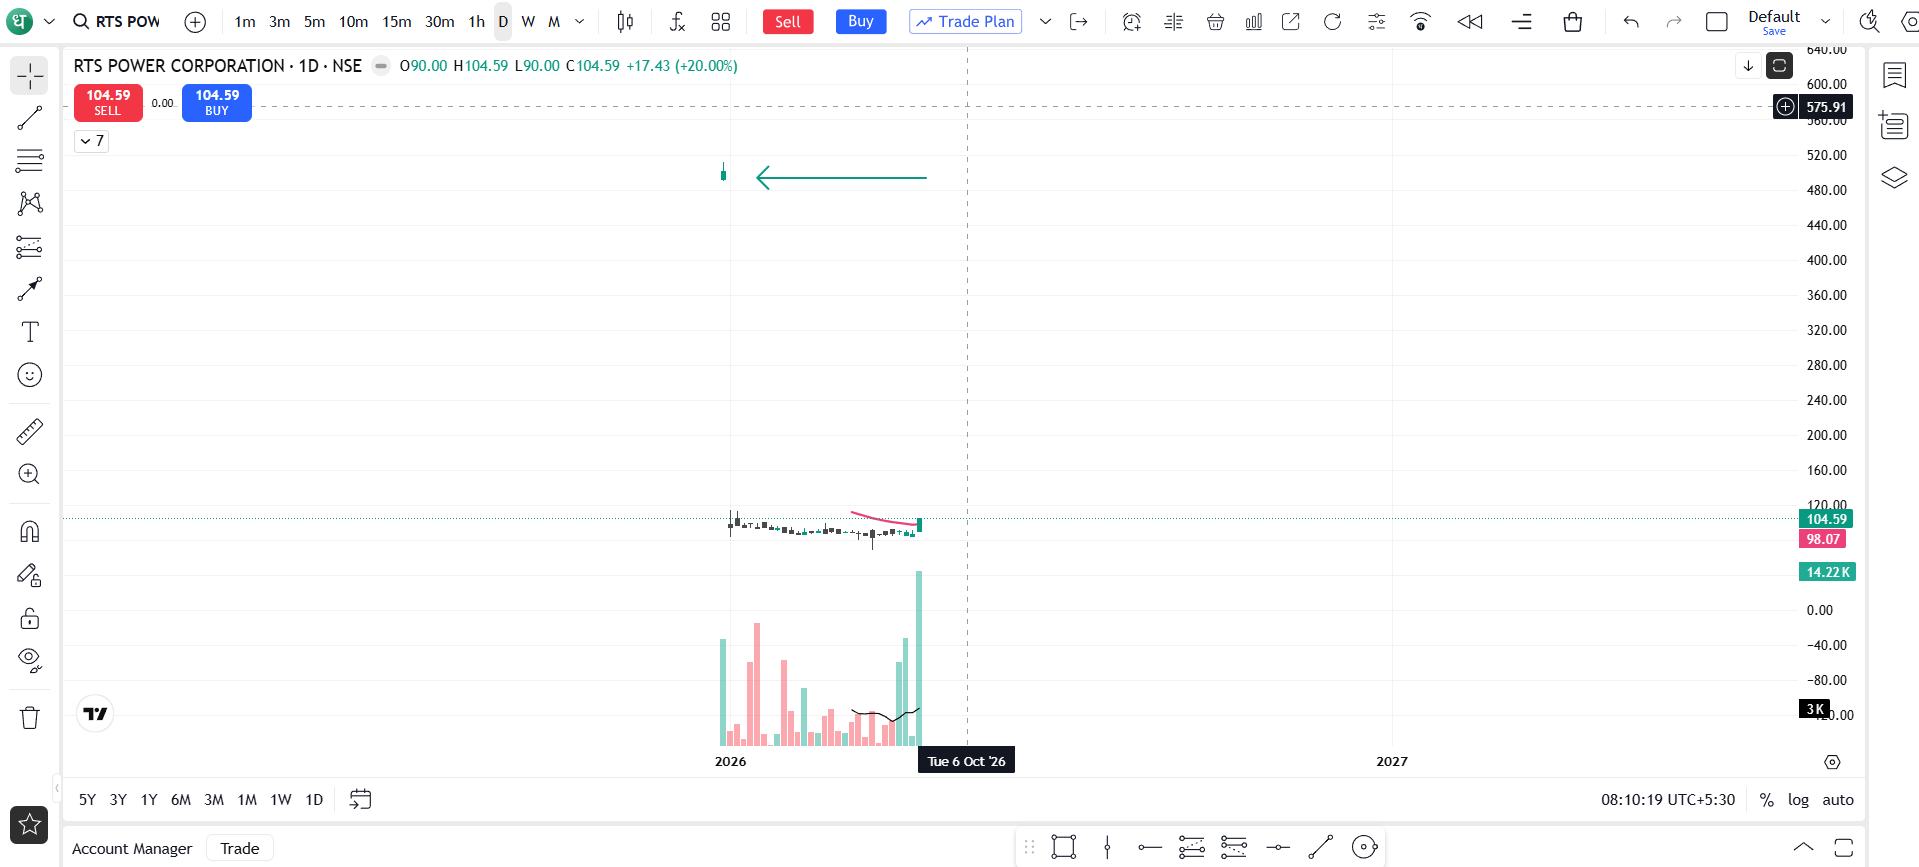Open the watchlist panel in right sidebar

1894,76
